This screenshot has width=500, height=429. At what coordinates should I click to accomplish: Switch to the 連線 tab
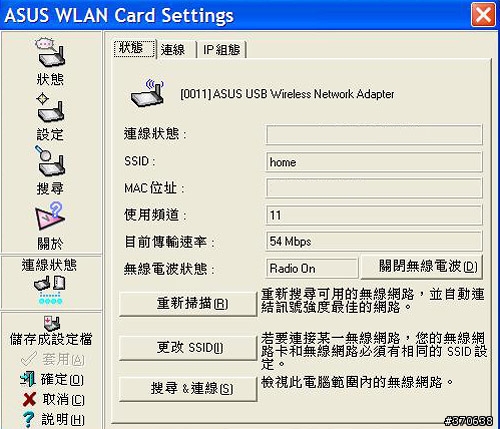coord(175,50)
